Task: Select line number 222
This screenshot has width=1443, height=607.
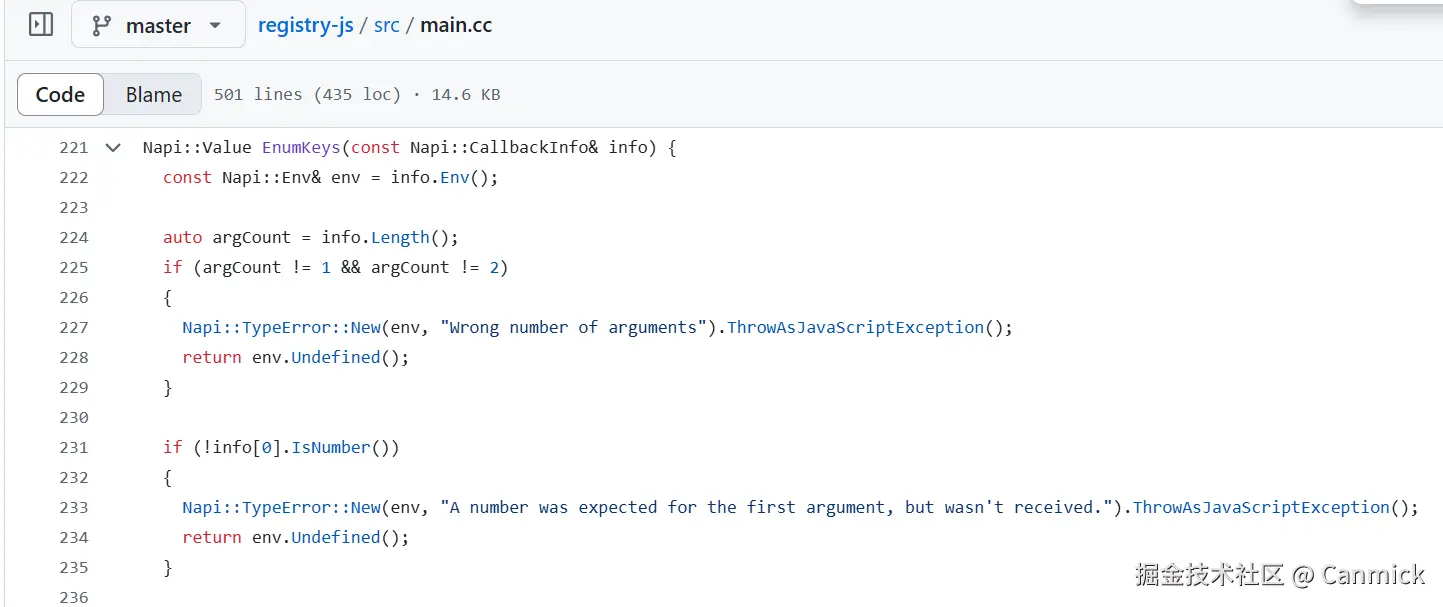Action: [74, 178]
